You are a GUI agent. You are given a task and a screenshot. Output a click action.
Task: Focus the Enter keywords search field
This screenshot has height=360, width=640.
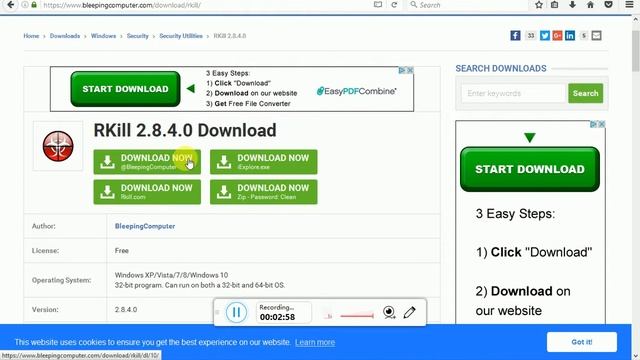tap(513, 93)
